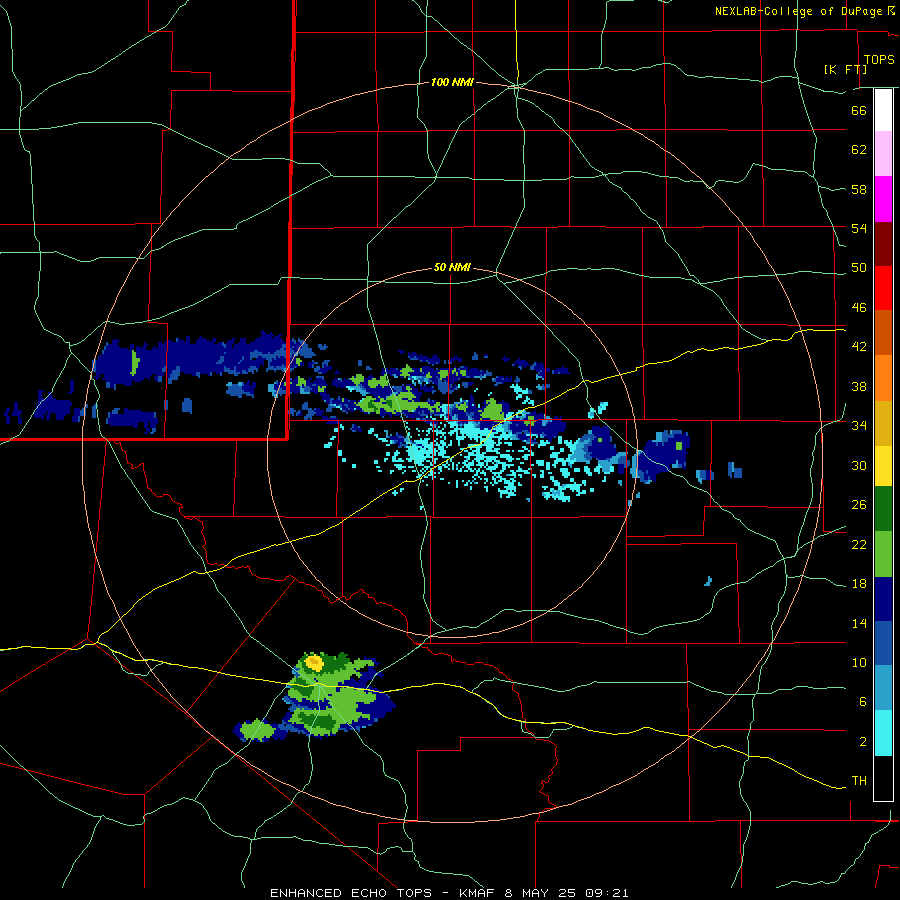Click the NEXLAB-College of DuPage label
900x900 pixels.
pyautogui.click(x=798, y=11)
